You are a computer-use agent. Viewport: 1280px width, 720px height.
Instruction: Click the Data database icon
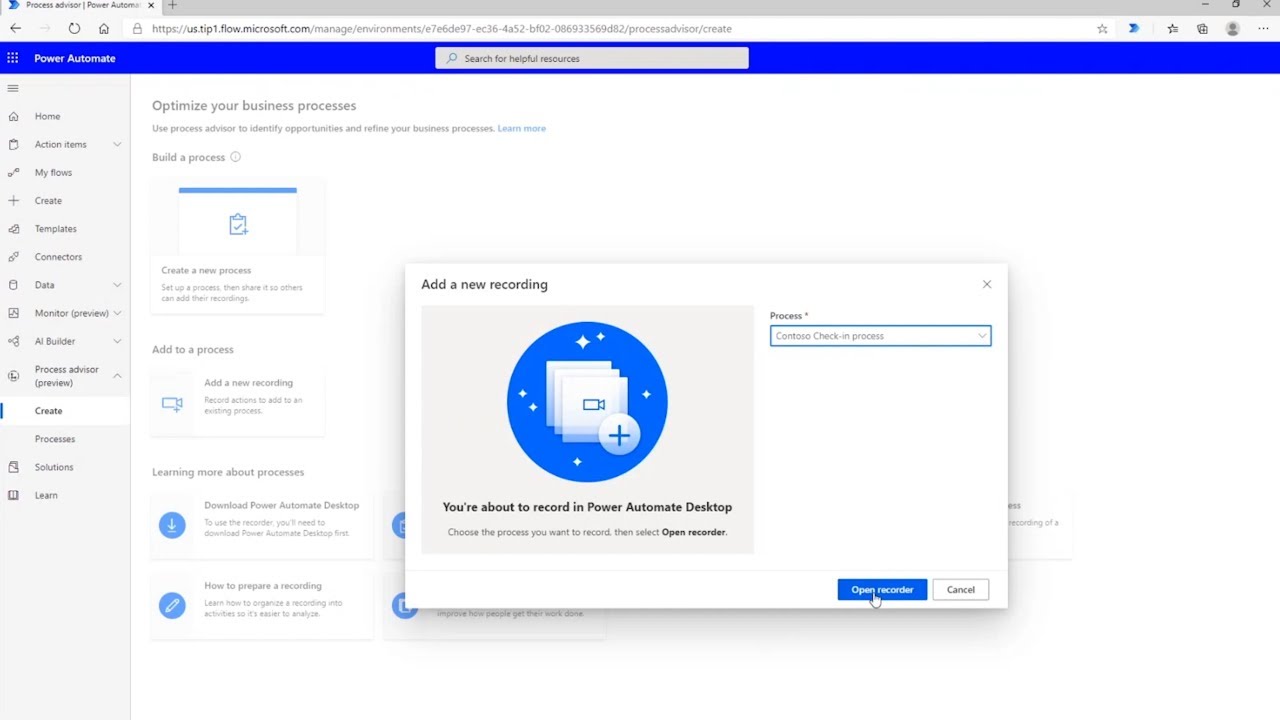(13, 285)
